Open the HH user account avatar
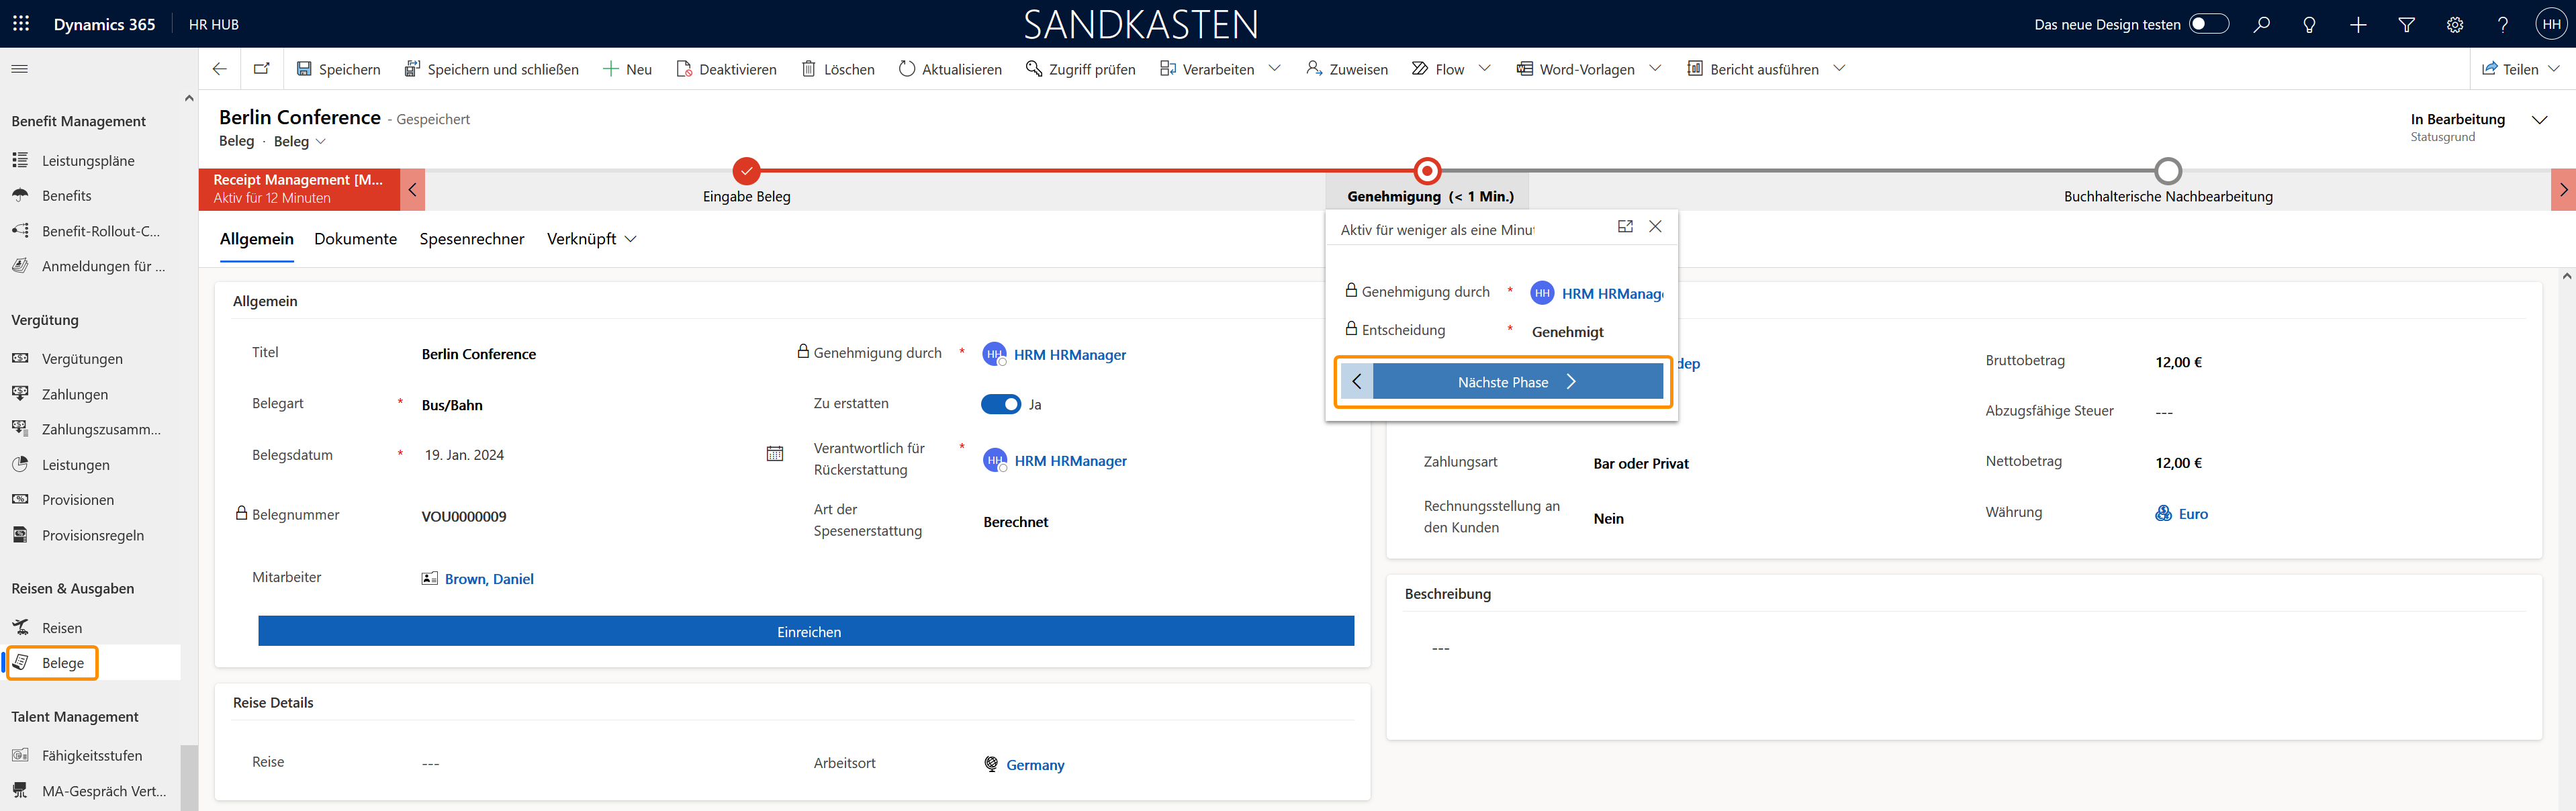 [x=2551, y=25]
